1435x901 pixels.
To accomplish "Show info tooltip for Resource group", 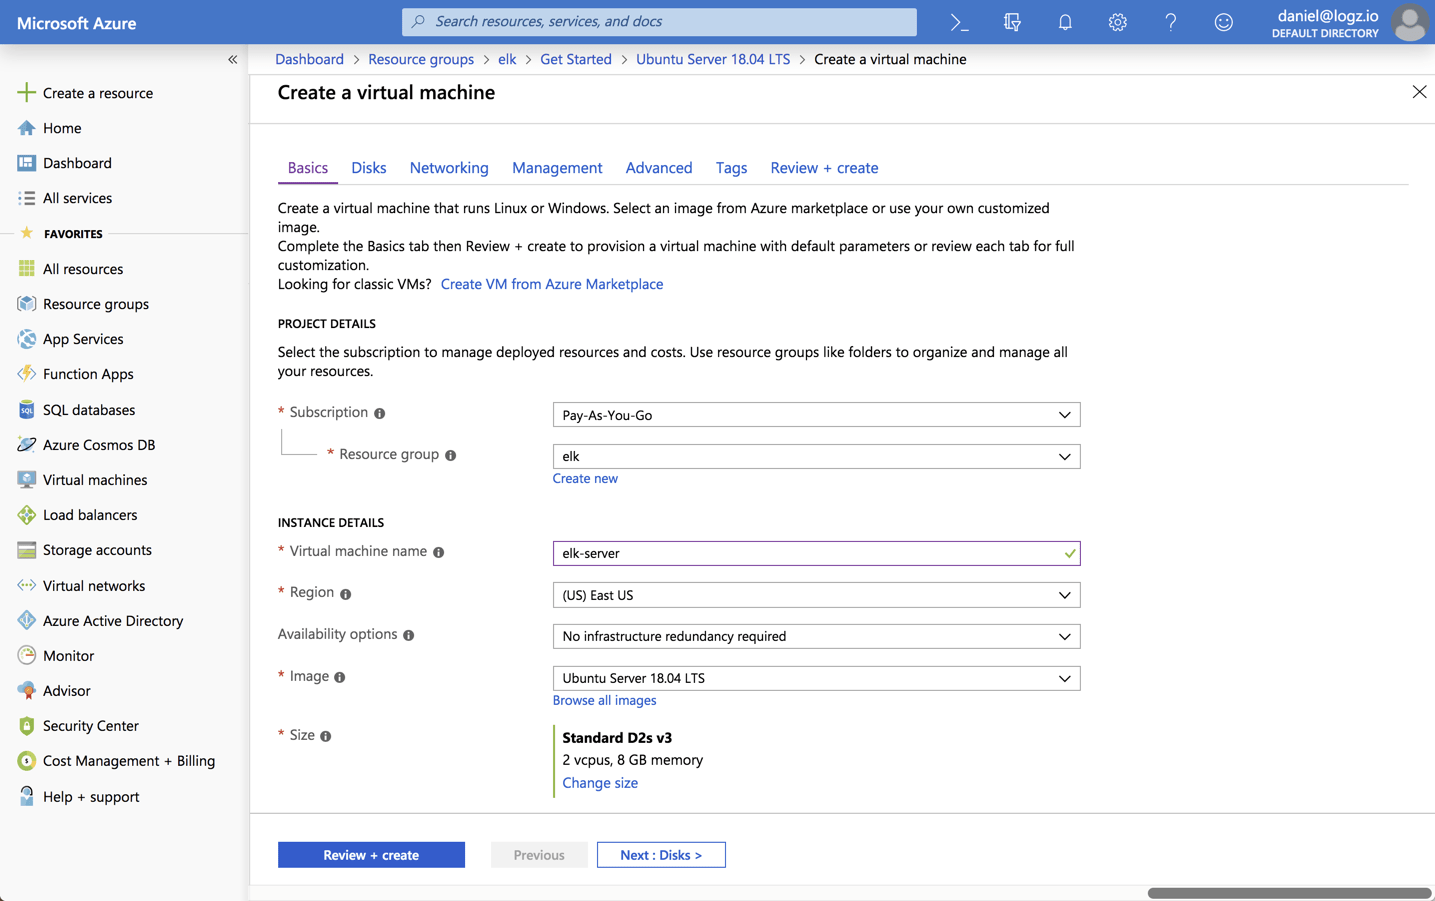I will [451, 455].
